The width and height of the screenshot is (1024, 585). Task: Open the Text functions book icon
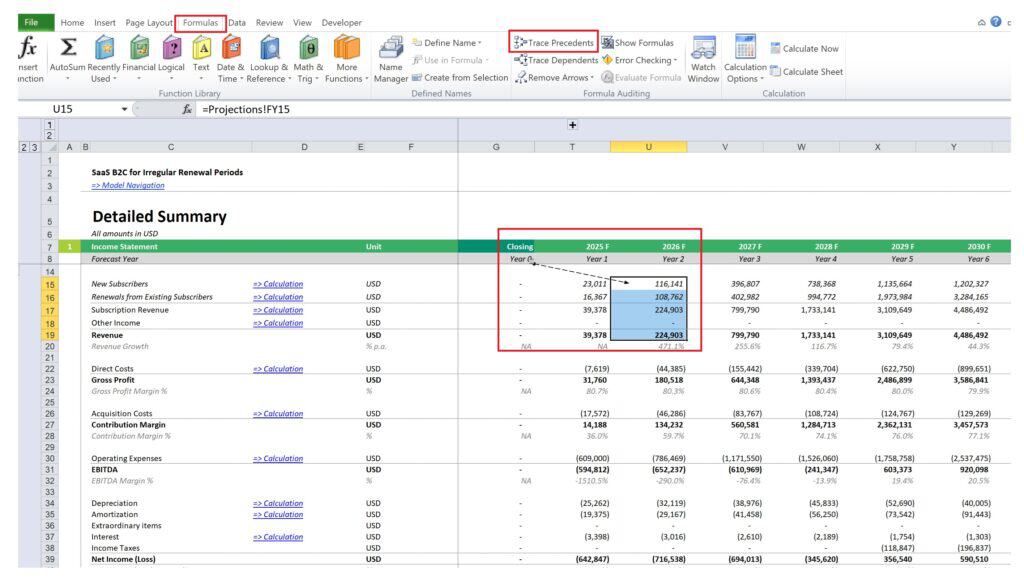[x=202, y=48]
